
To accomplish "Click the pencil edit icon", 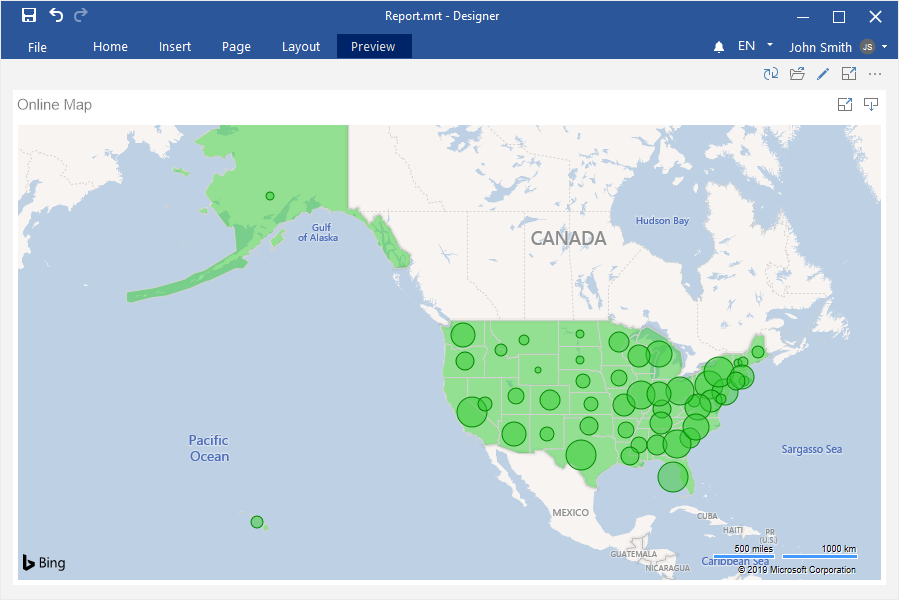I will point(823,74).
